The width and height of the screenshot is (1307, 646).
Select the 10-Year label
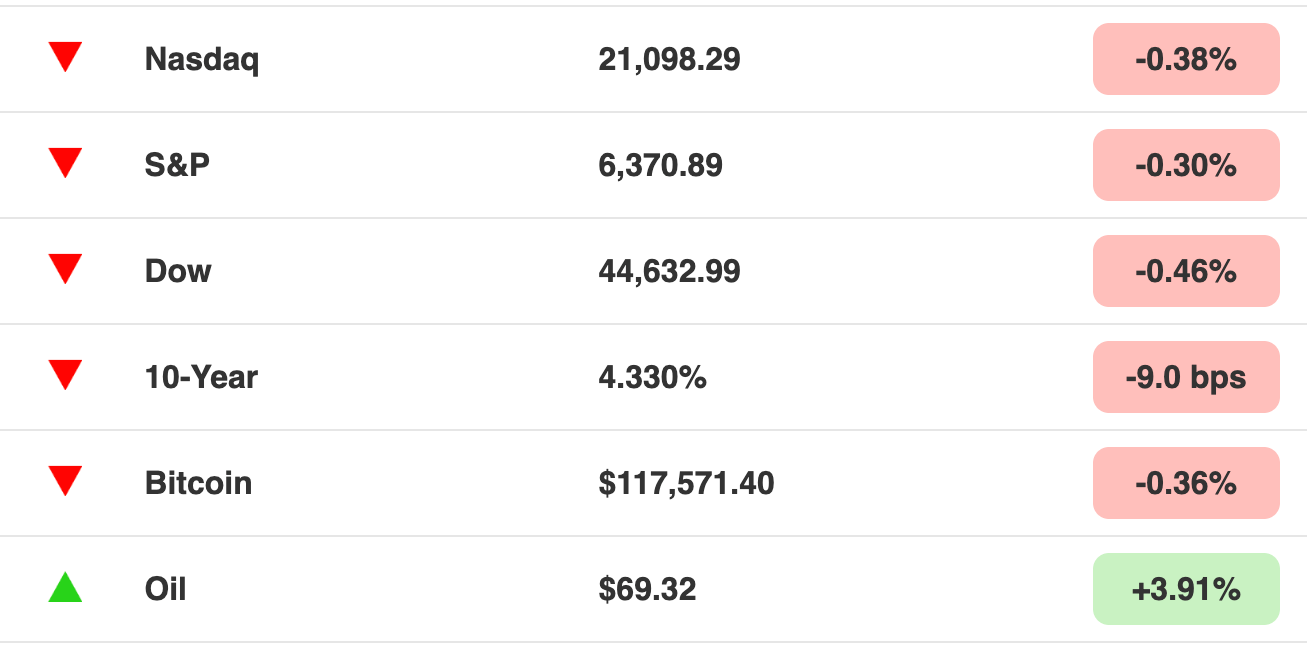(201, 377)
